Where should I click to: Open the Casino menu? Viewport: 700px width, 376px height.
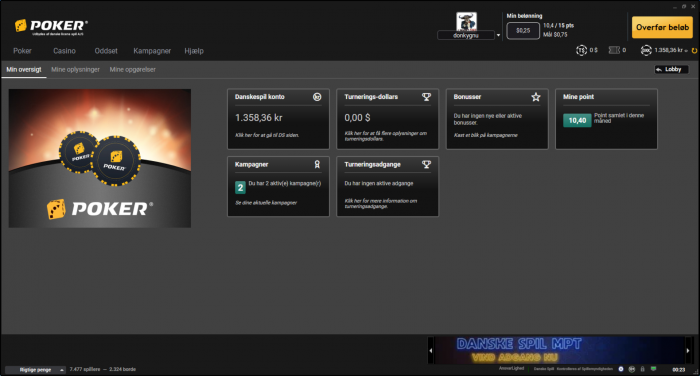[x=64, y=51]
